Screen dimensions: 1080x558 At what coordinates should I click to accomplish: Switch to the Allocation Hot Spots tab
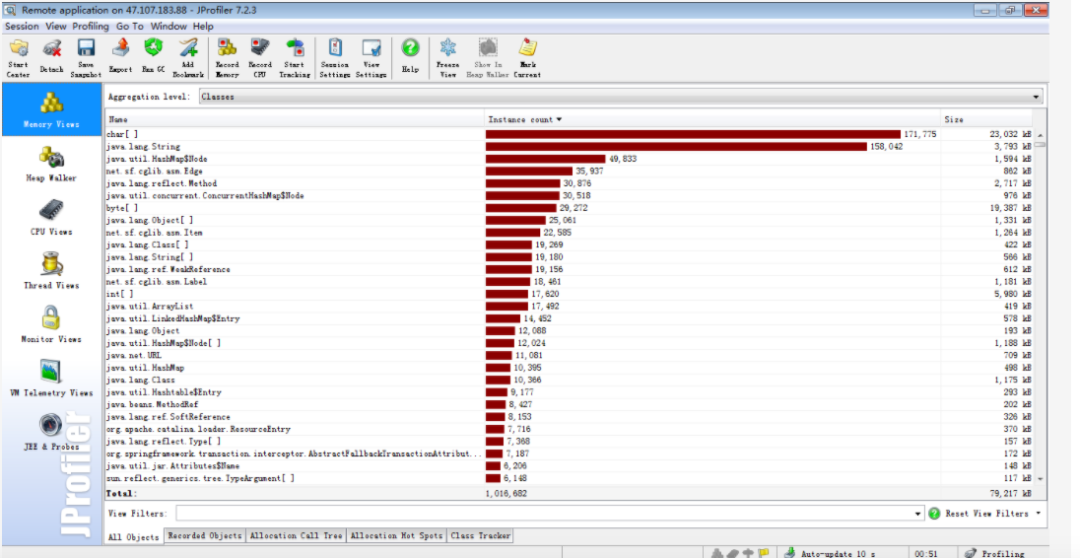(x=396, y=535)
